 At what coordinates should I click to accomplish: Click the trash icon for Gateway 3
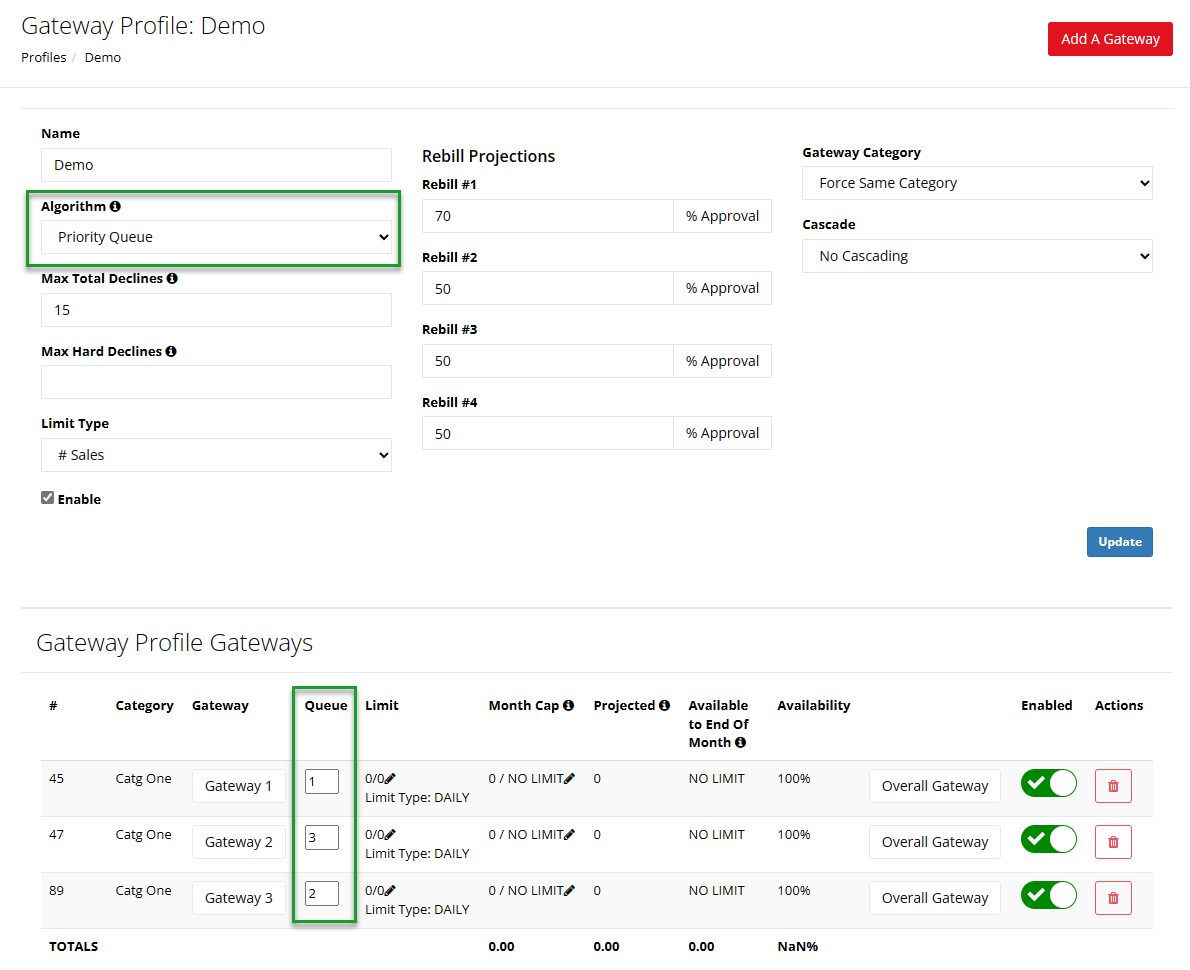point(1113,898)
